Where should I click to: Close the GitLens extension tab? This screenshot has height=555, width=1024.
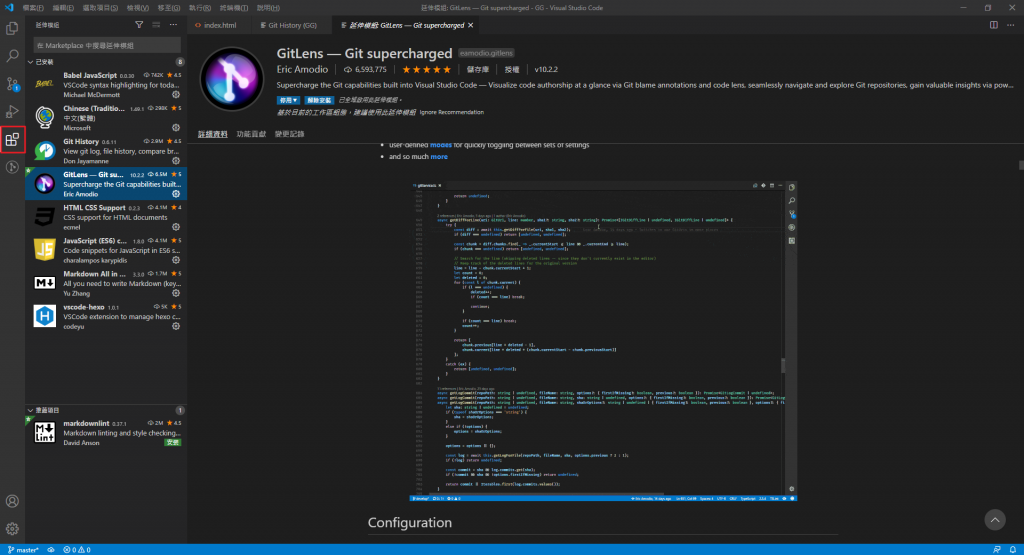(470, 25)
